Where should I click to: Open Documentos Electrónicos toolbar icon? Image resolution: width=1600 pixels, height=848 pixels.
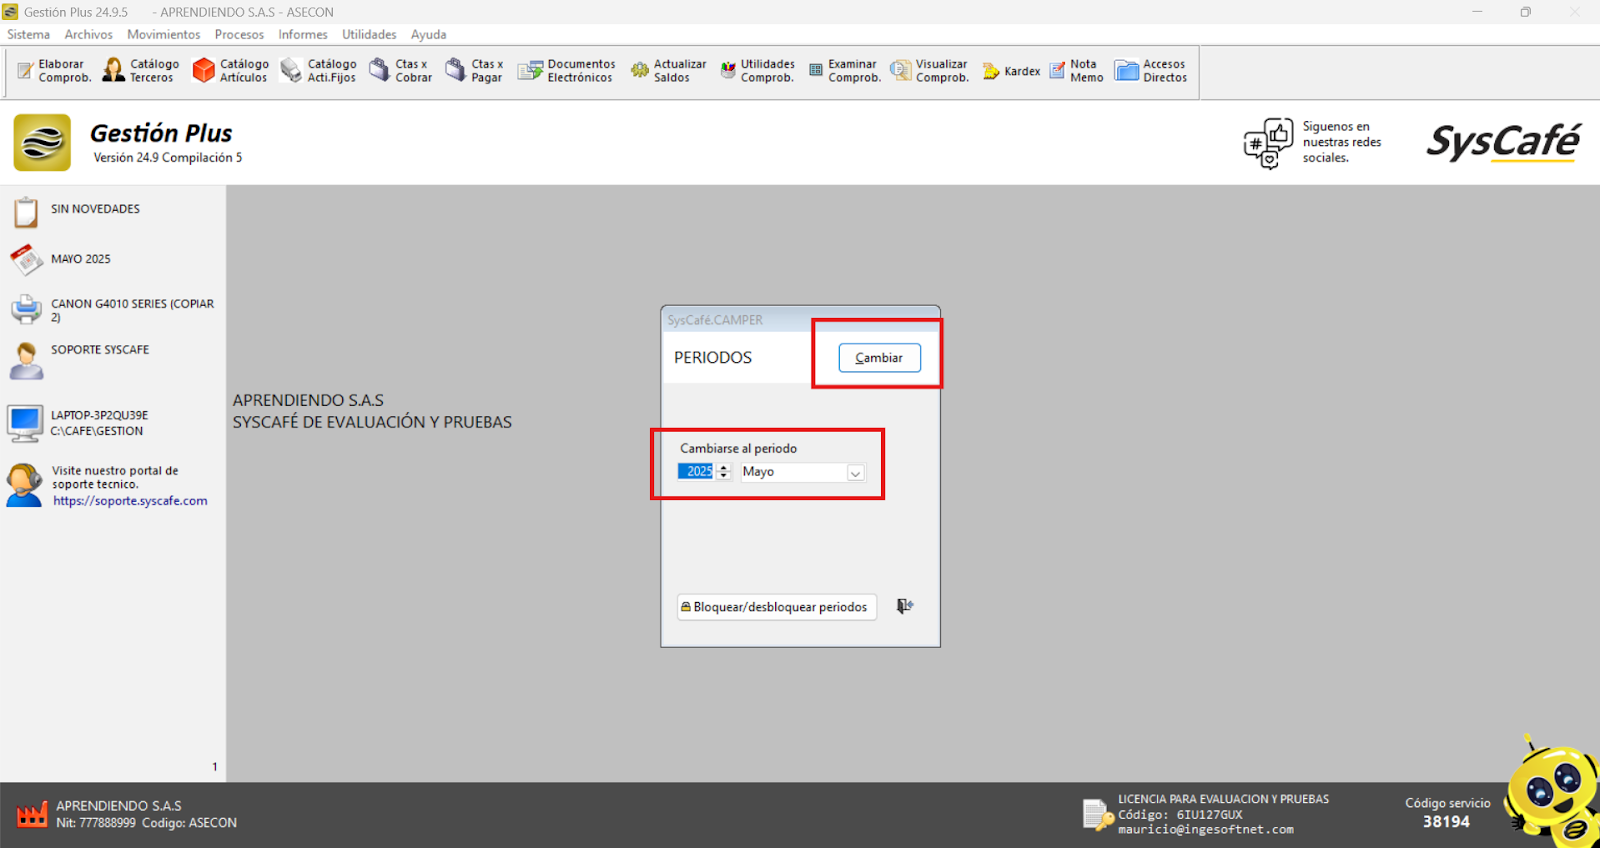(x=529, y=71)
